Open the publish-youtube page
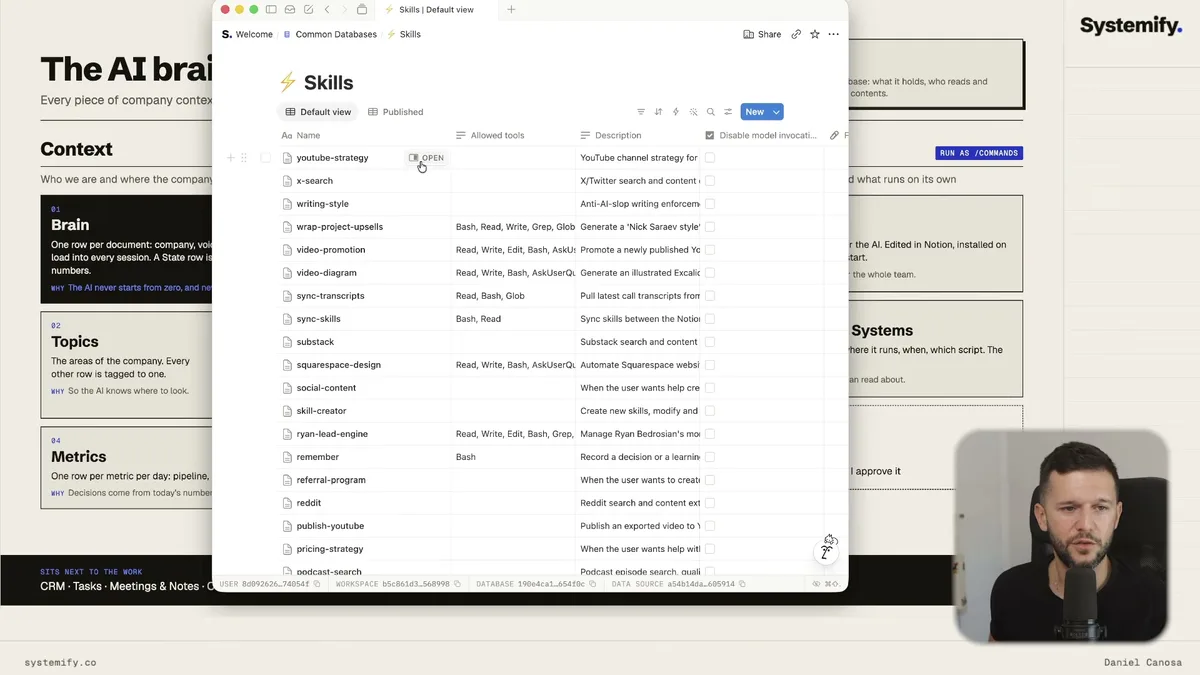This screenshot has height=675, width=1200. coord(330,526)
